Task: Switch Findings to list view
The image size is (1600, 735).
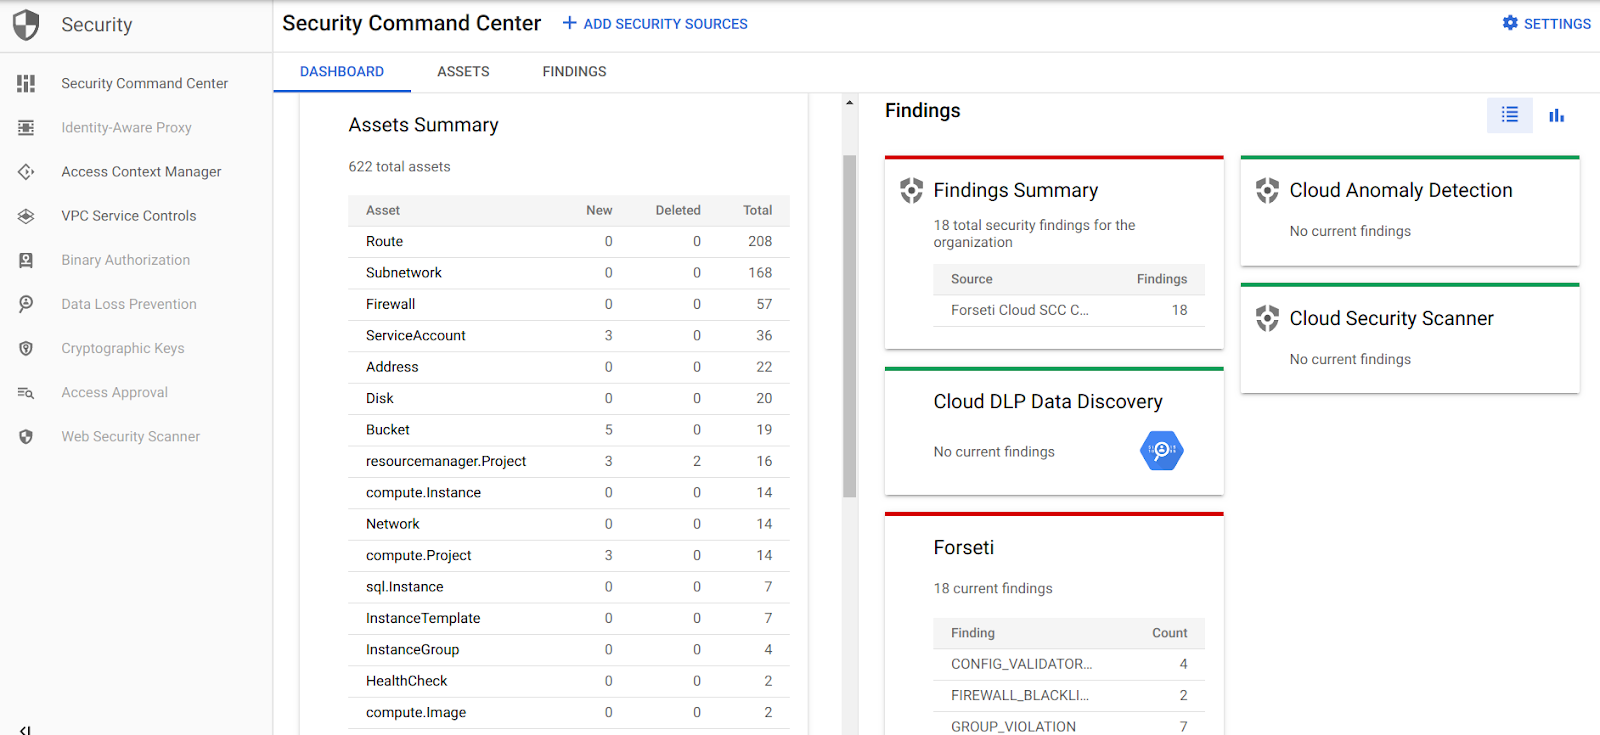Action: pyautogui.click(x=1509, y=115)
